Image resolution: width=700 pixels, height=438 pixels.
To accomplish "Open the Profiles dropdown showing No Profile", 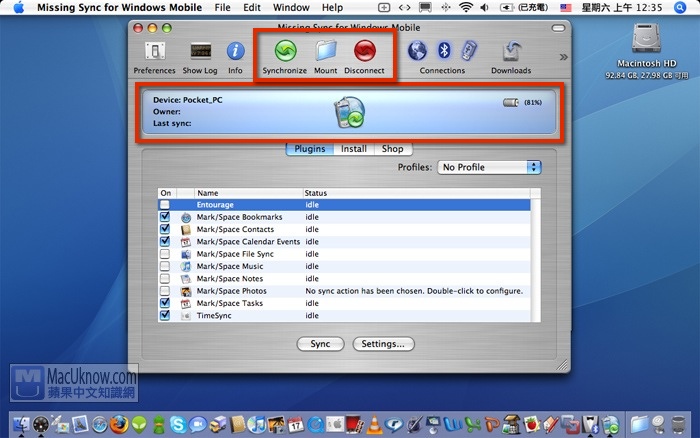I will pos(489,167).
